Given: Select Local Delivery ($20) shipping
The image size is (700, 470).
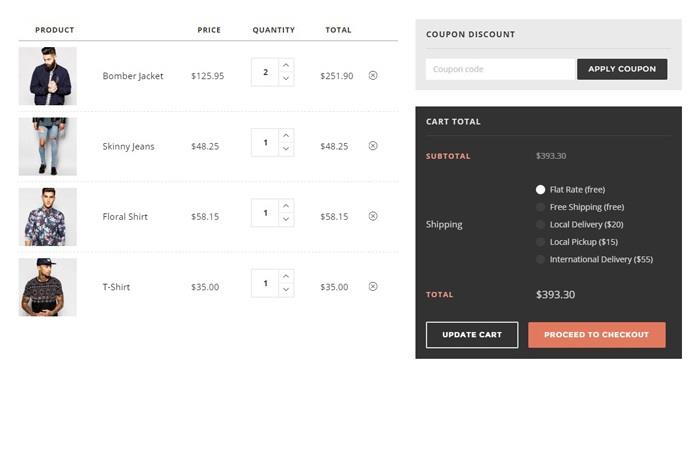Looking at the screenshot, I should click(541, 224).
